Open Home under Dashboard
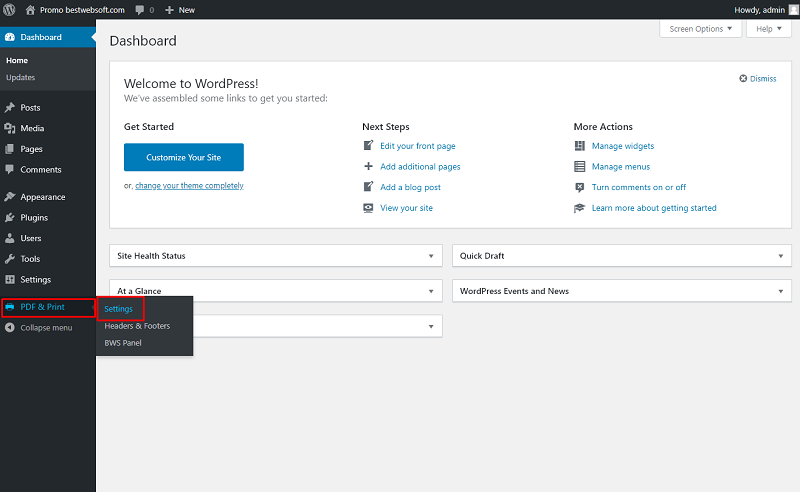 (17, 60)
